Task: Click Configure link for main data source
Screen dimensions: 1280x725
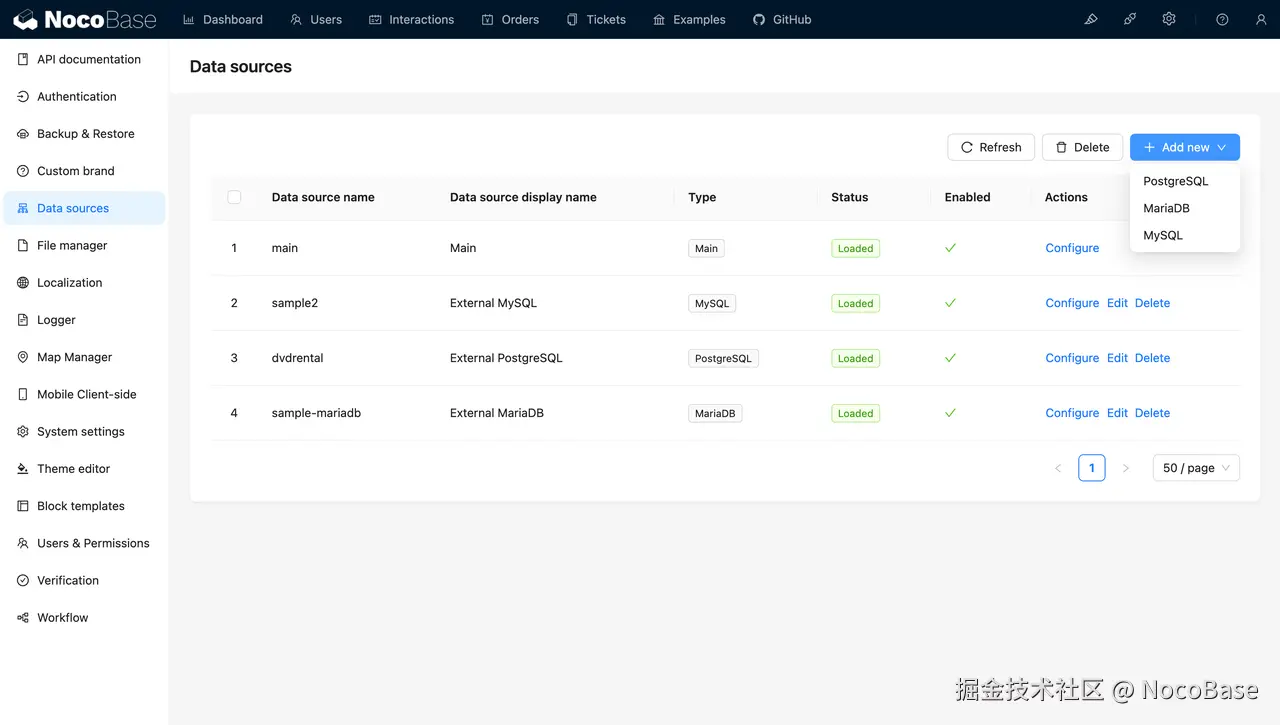Action: (x=1072, y=248)
